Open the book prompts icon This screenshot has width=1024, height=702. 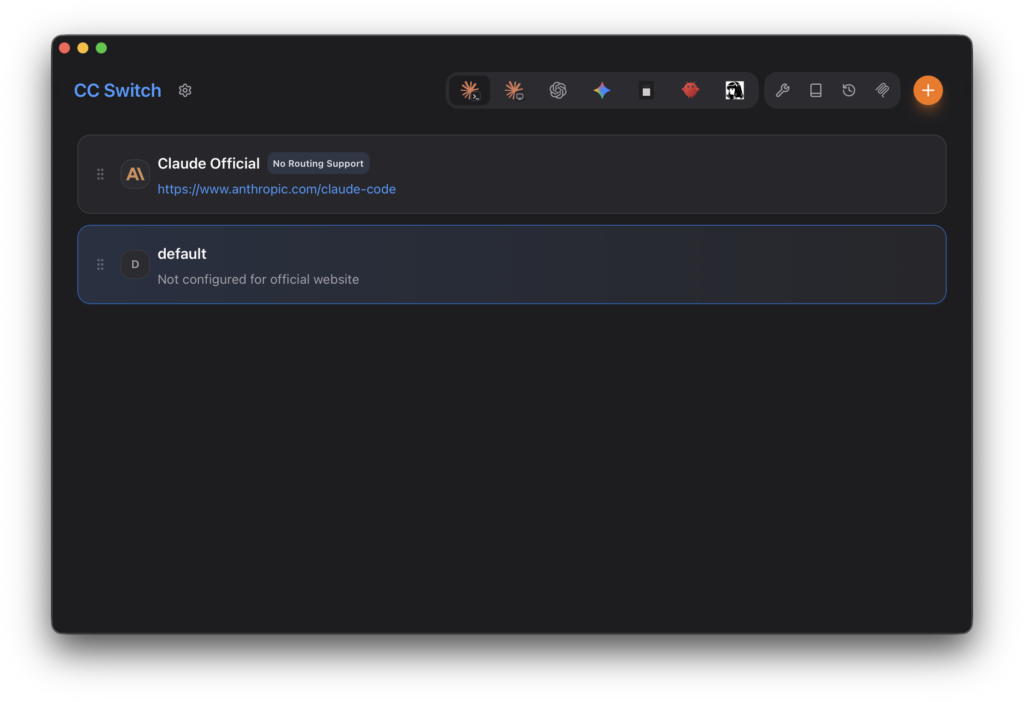[x=816, y=90]
